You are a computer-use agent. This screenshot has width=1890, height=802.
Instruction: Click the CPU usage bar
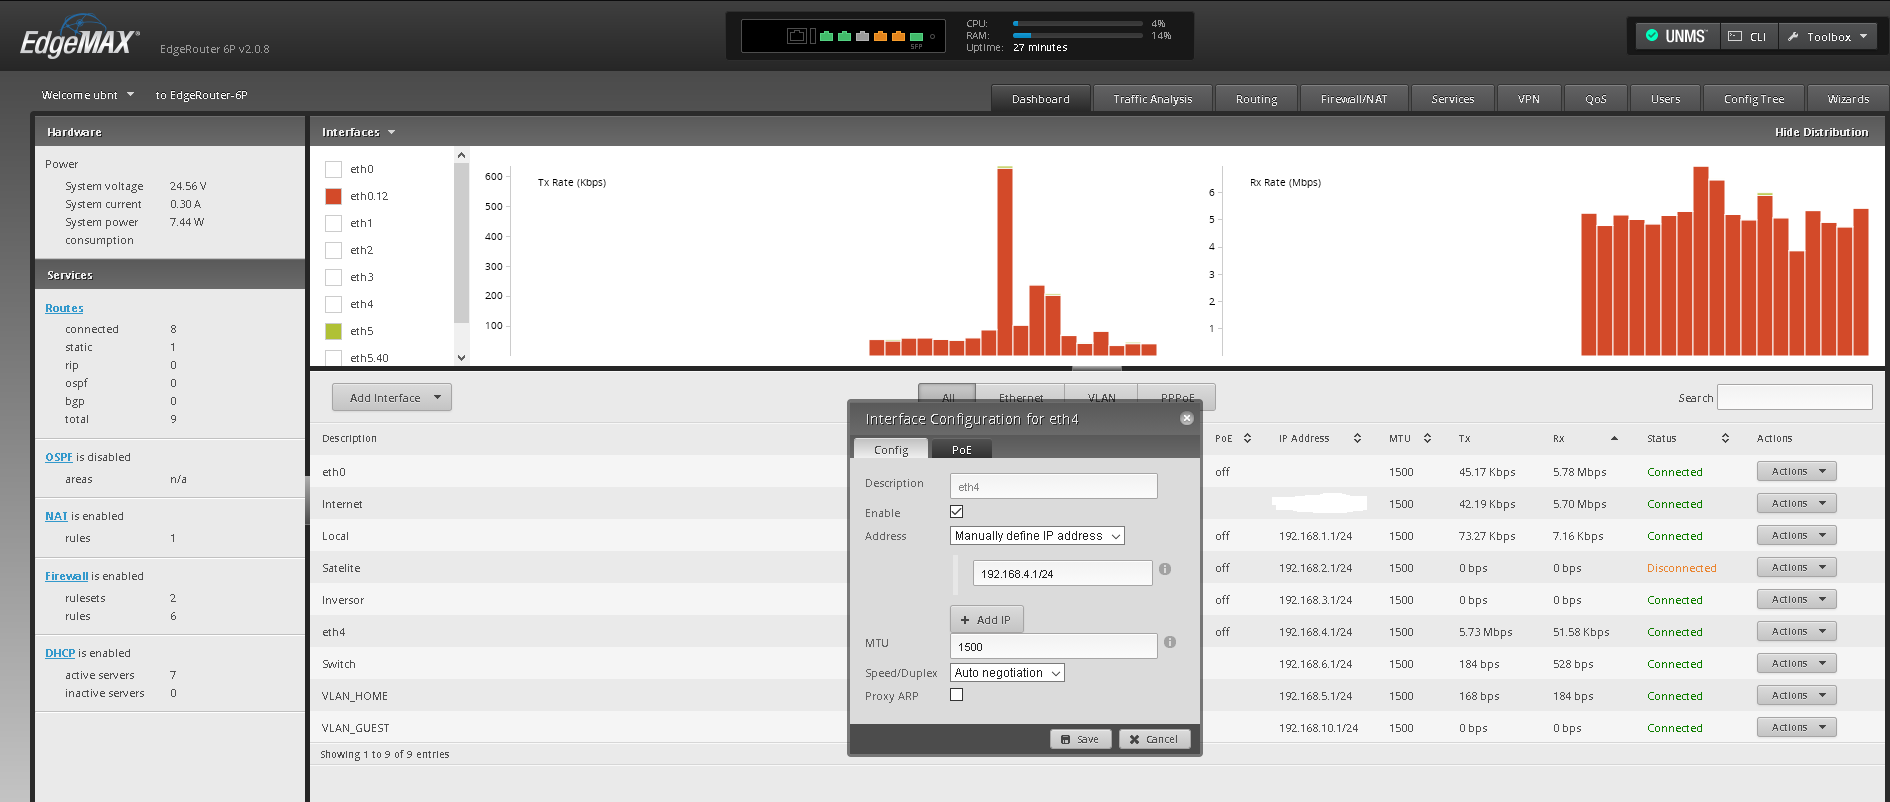[1078, 23]
